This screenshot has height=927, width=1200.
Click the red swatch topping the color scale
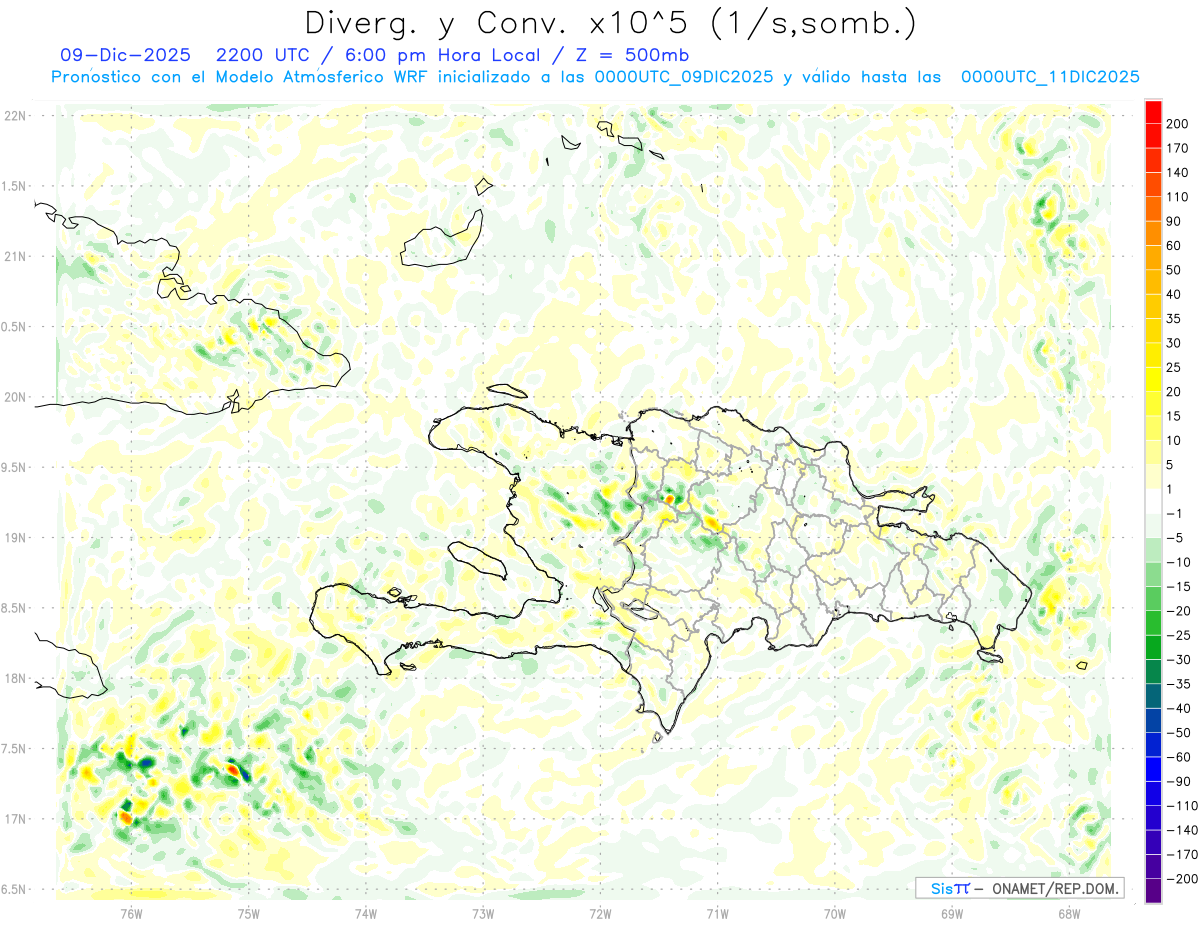point(1153,112)
